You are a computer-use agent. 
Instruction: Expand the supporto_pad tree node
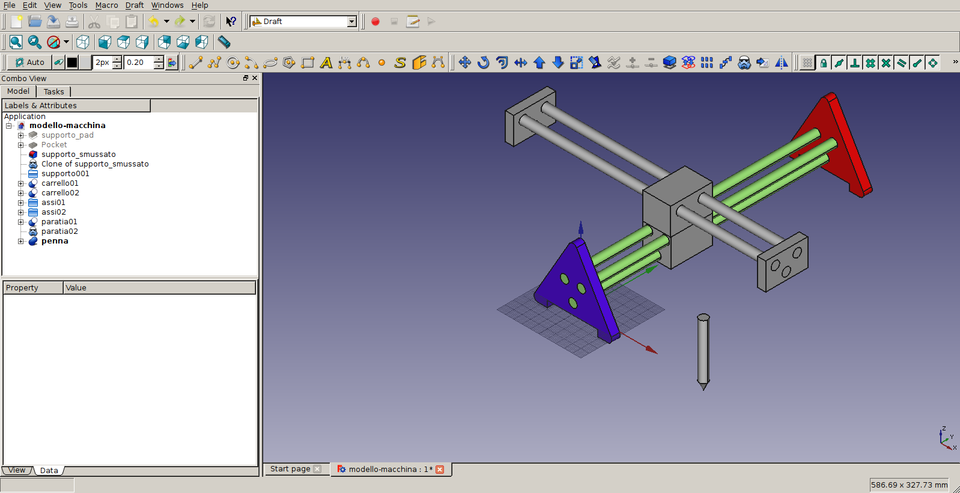[x=21, y=135]
